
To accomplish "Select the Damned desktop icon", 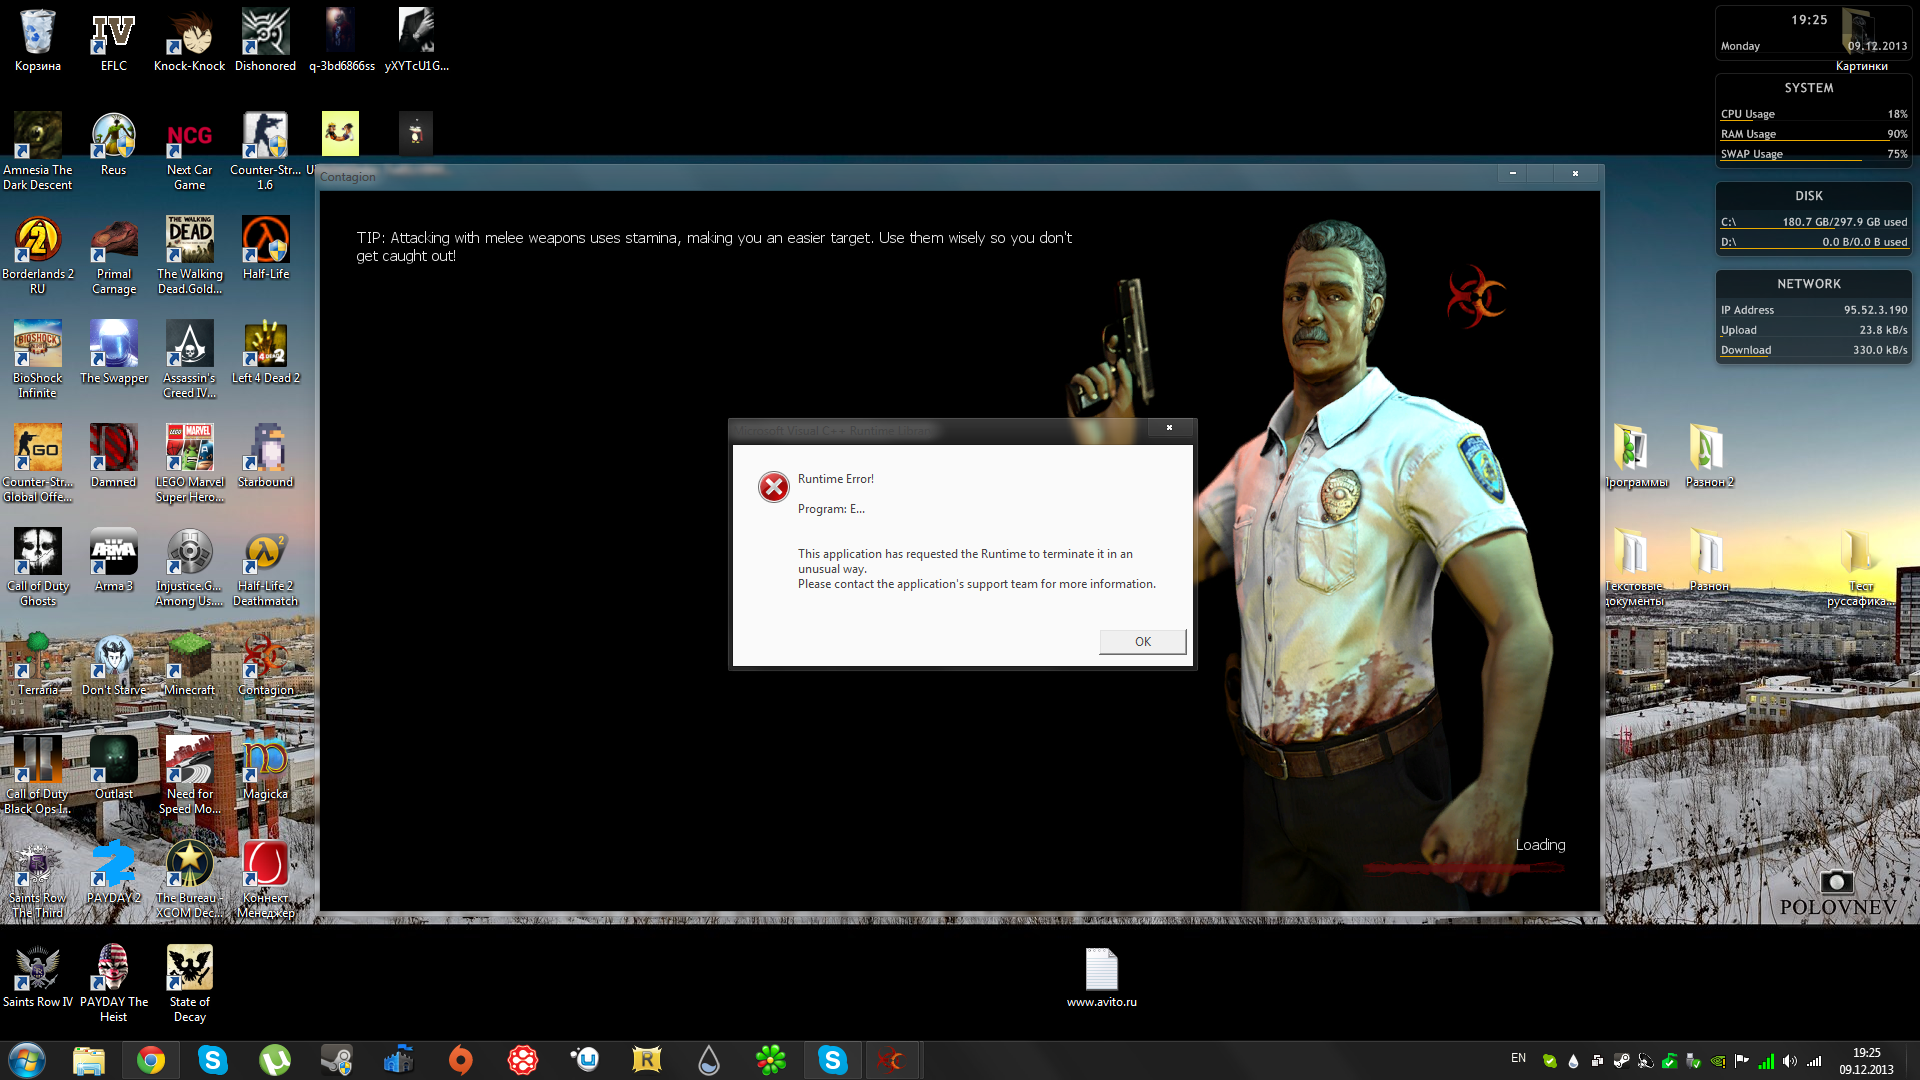I will tap(114, 456).
